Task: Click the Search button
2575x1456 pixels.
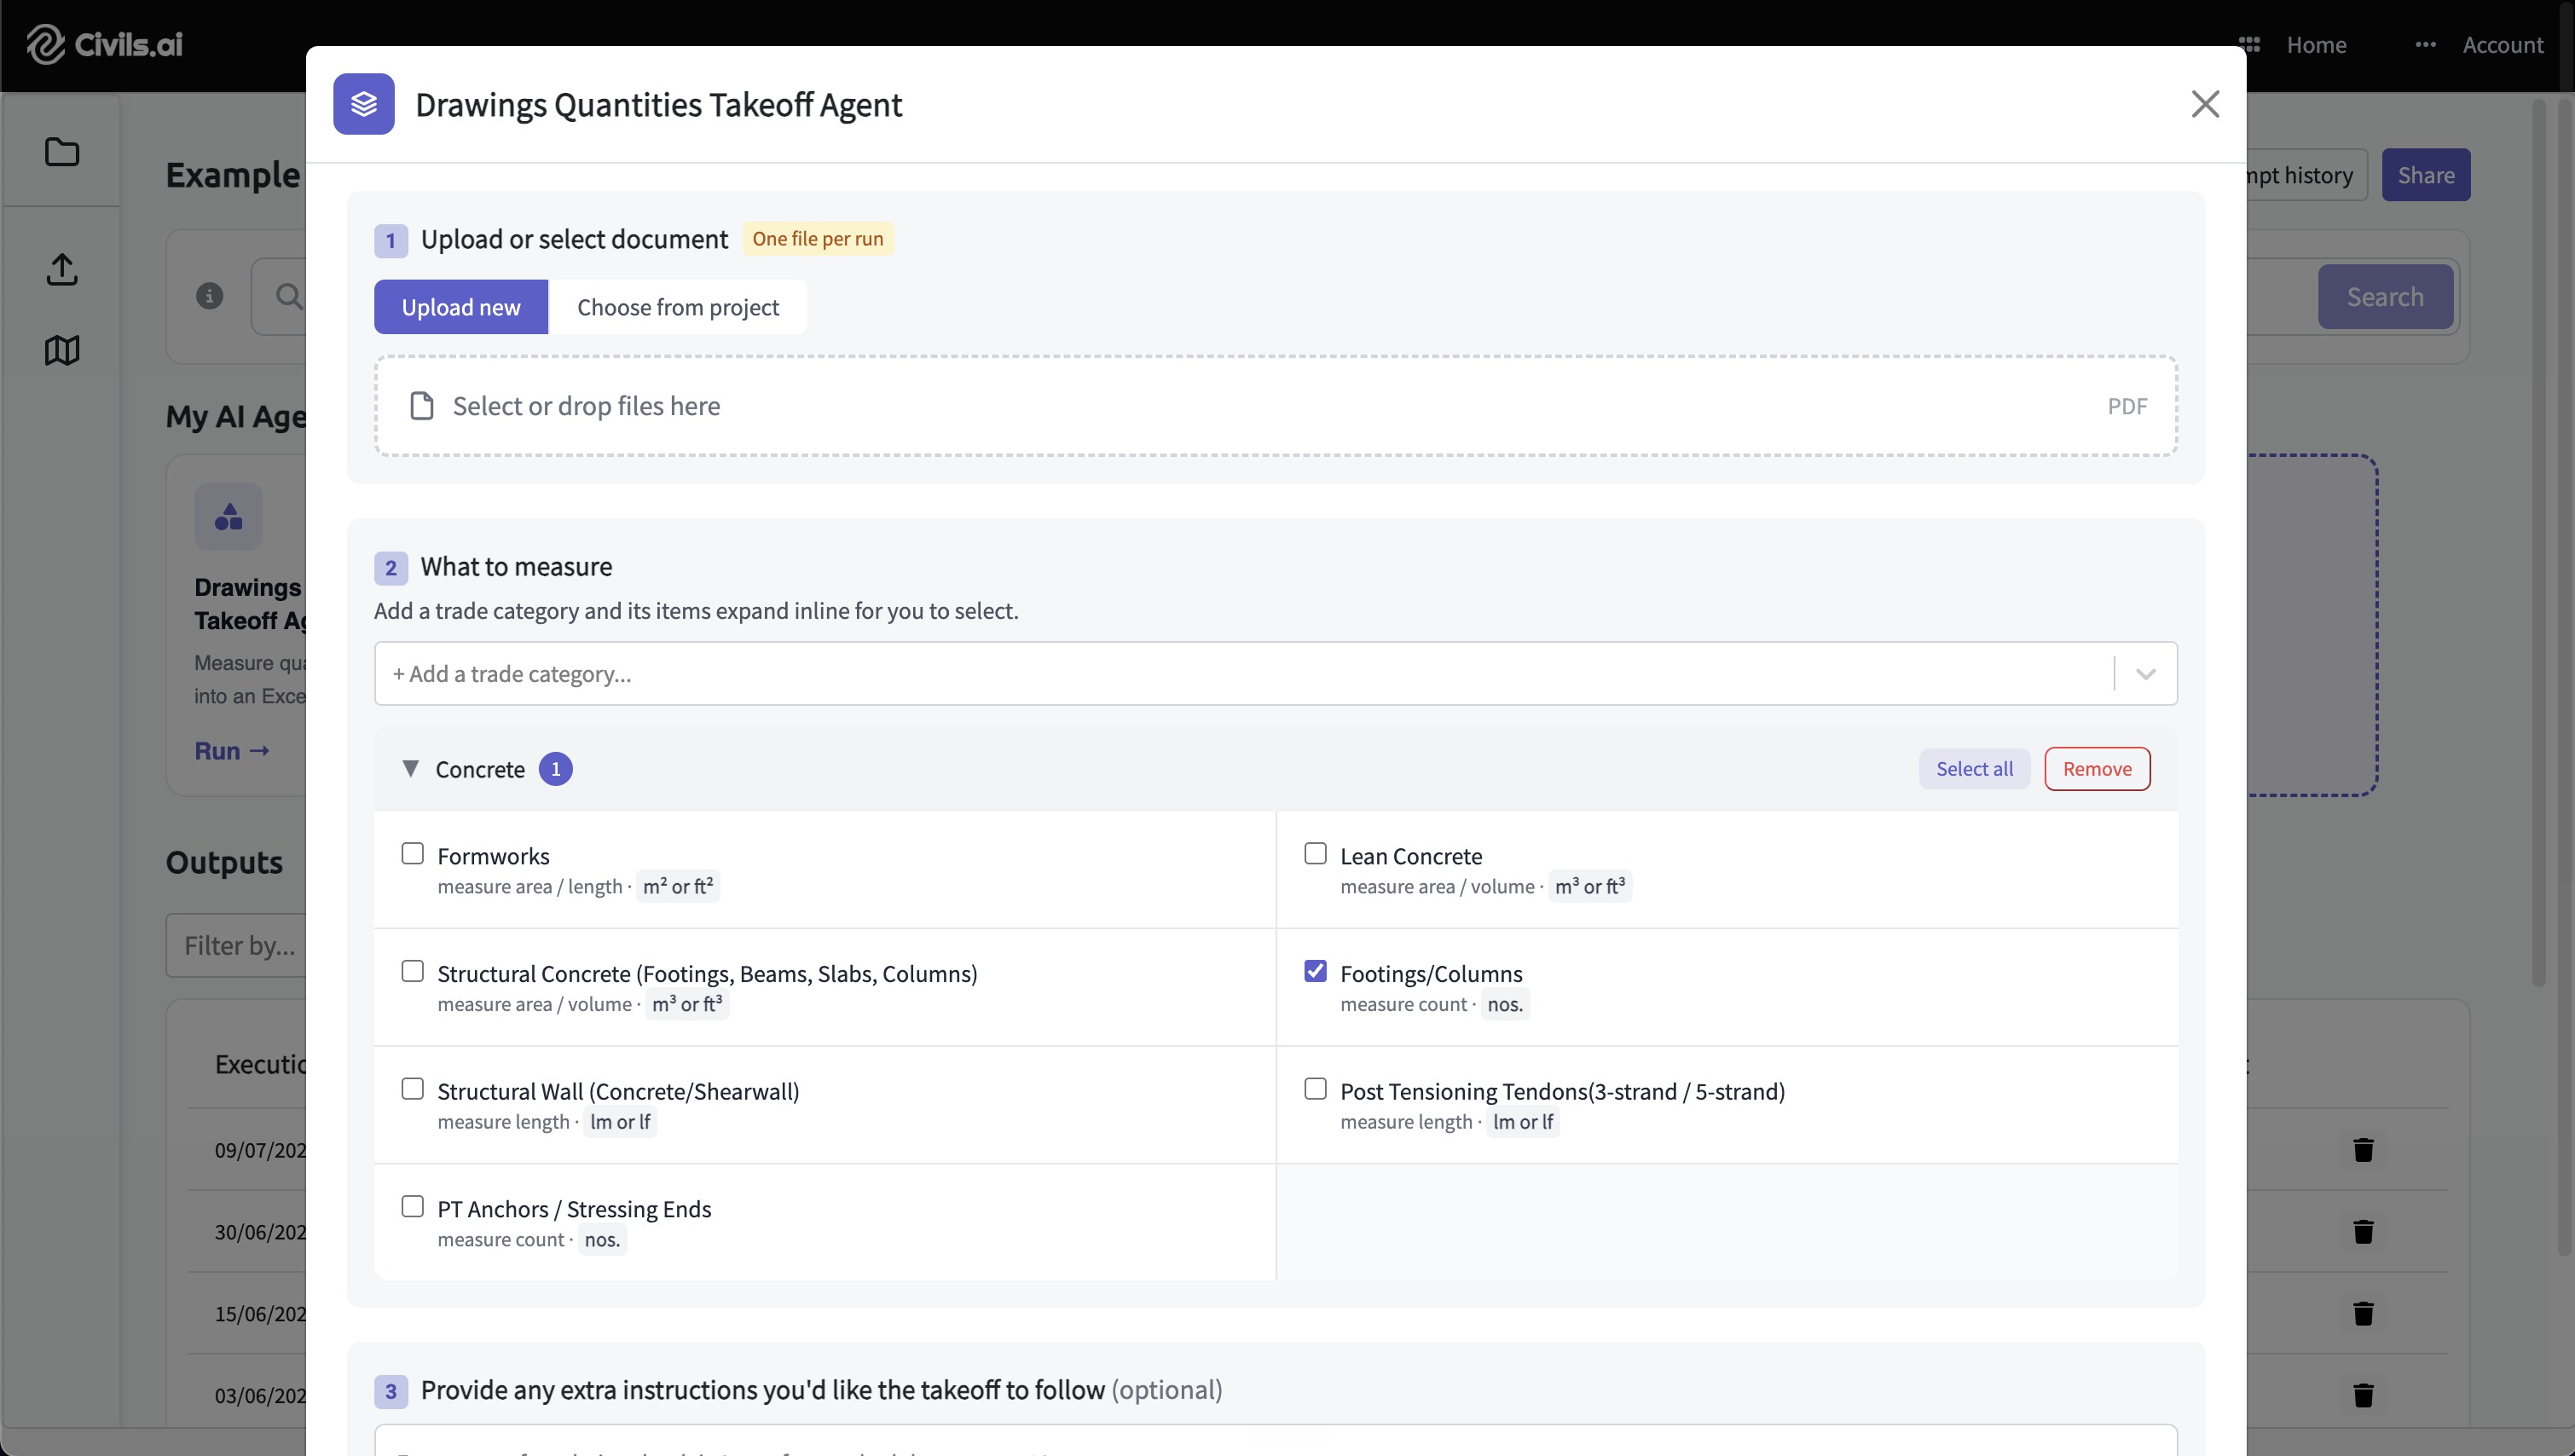Action: 2385,297
